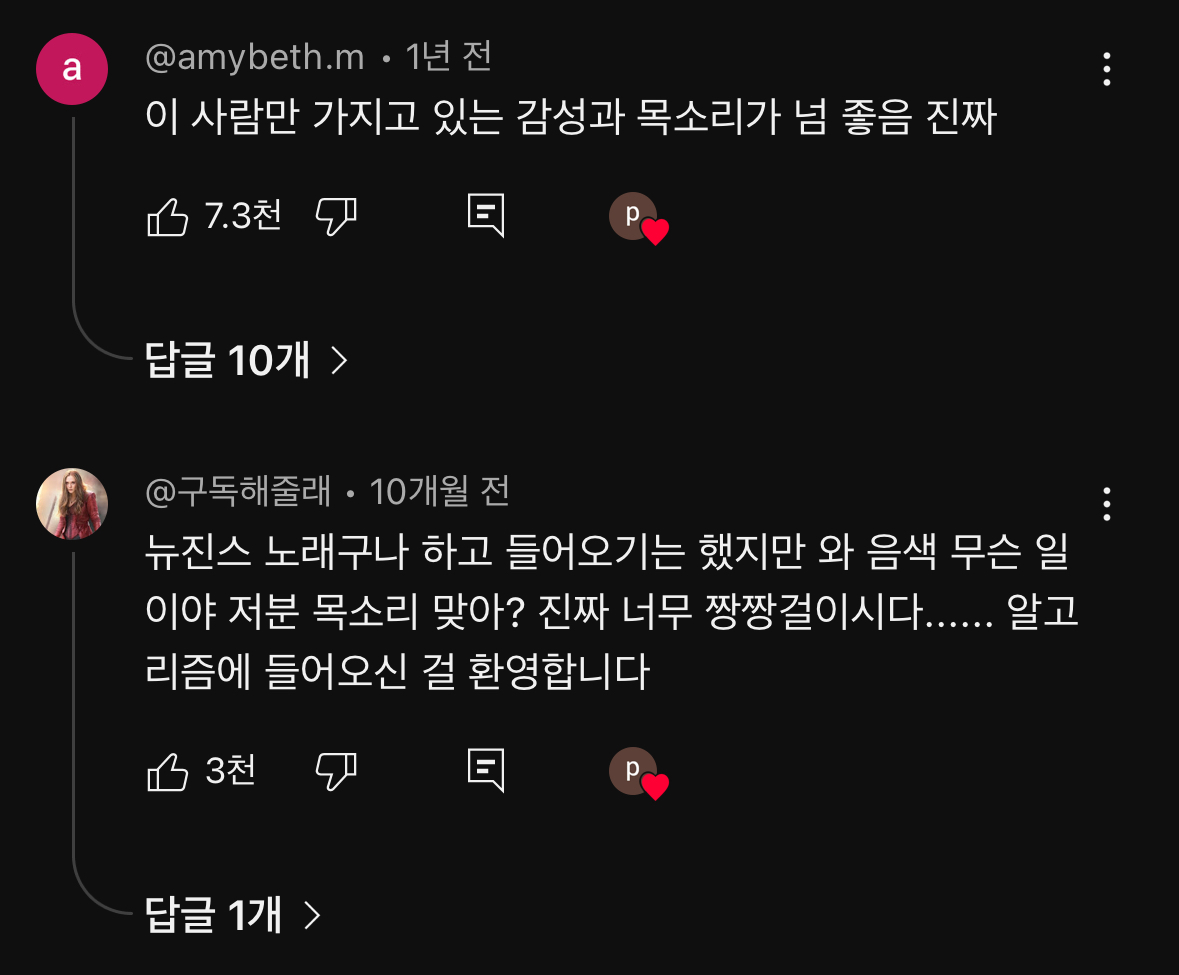
Task: Expand 답글 10개 replies
Action: coord(247,360)
